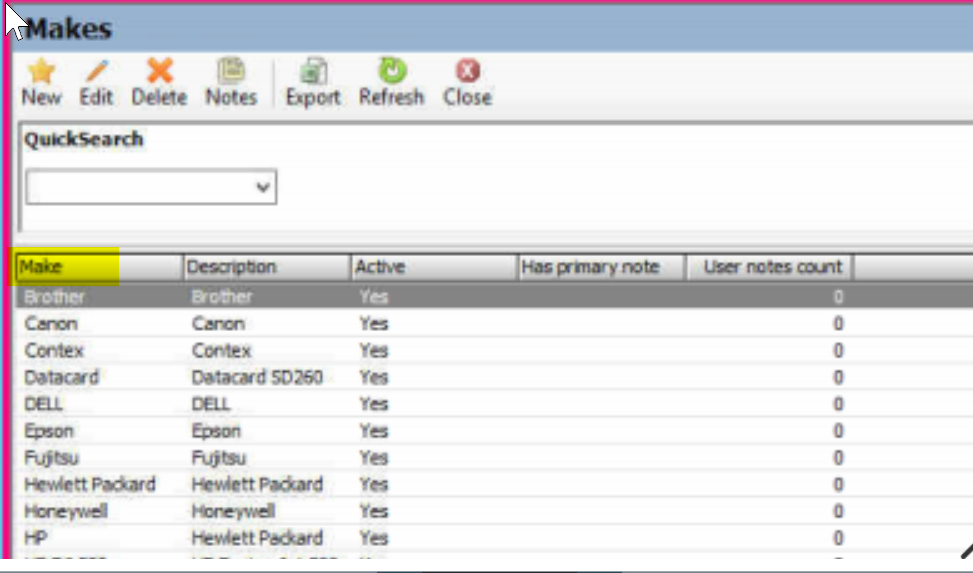Click the 0 notes count in Honeywell row
973x573 pixels.
pos(838,511)
